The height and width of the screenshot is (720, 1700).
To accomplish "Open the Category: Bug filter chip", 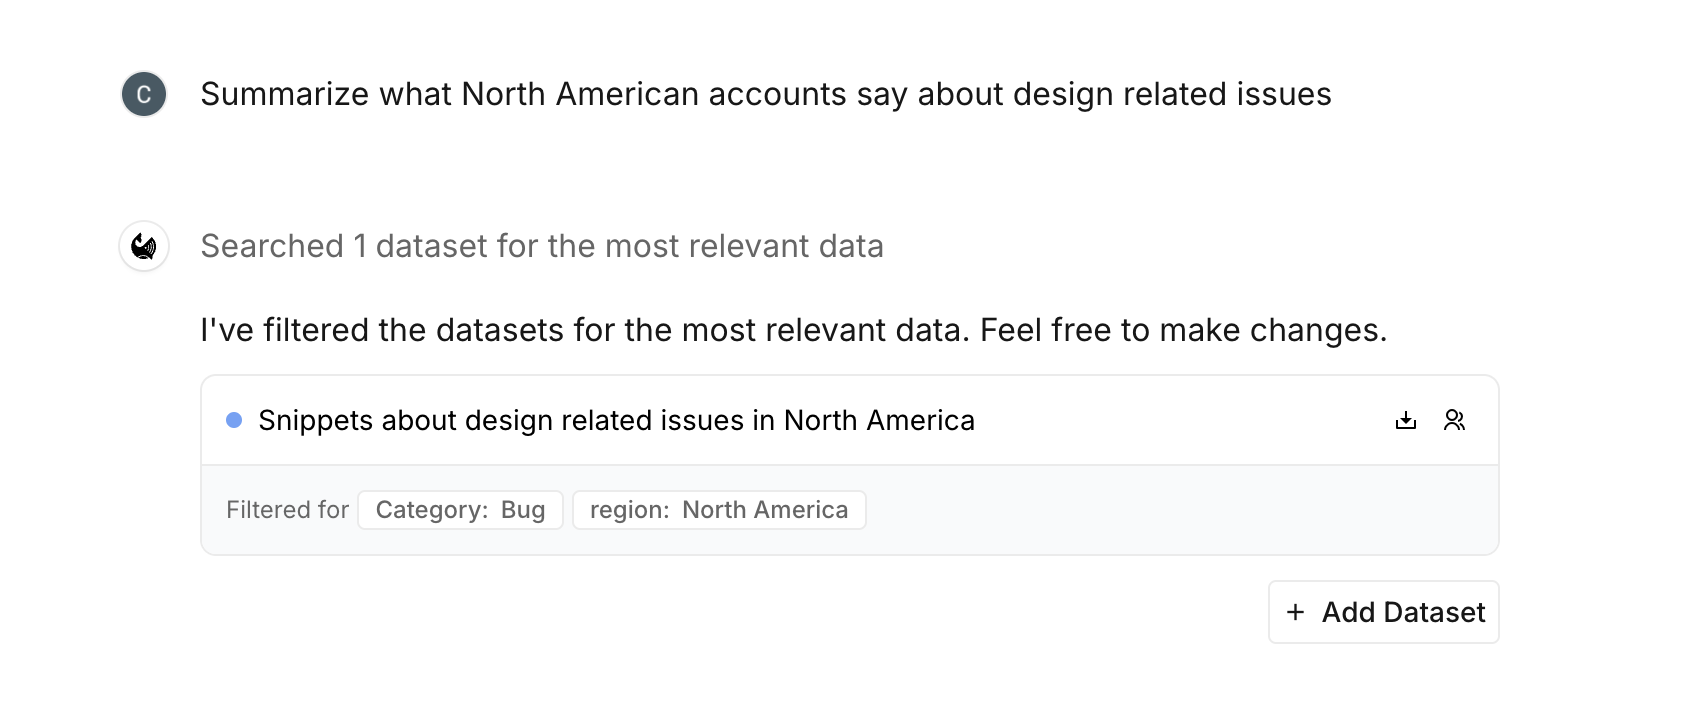I will (460, 510).
